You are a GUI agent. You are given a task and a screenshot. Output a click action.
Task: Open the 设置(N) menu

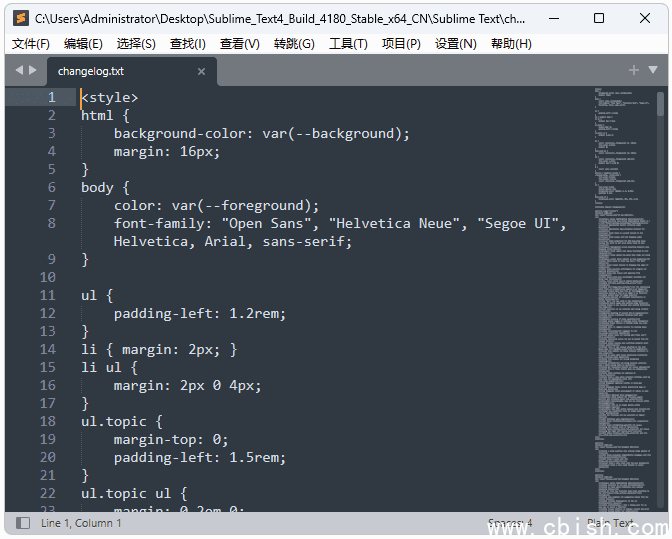pyautogui.click(x=455, y=44)
